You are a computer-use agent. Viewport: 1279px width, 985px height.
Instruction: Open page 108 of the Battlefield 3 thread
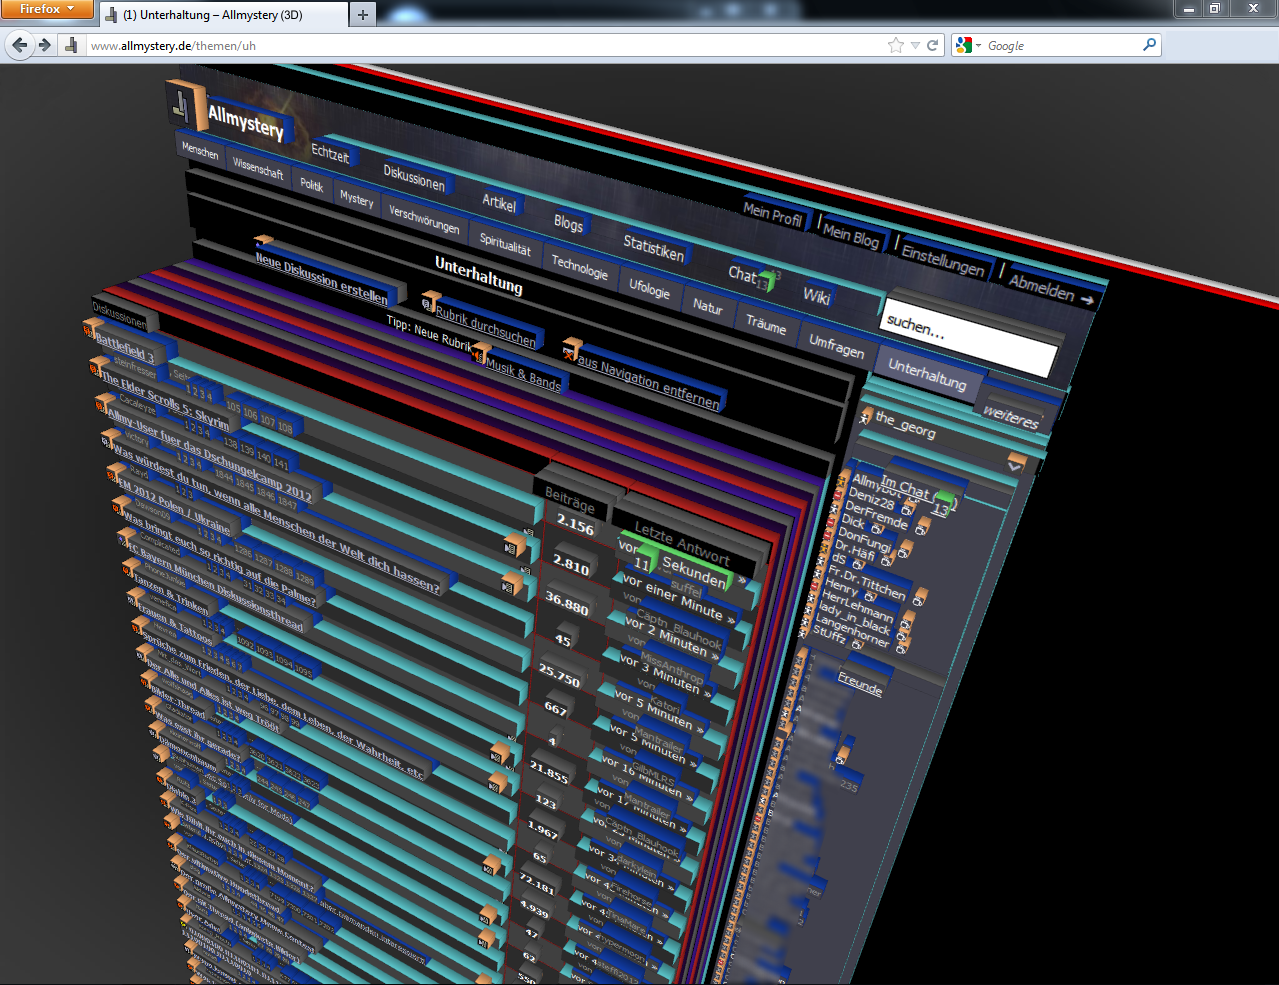285,427
